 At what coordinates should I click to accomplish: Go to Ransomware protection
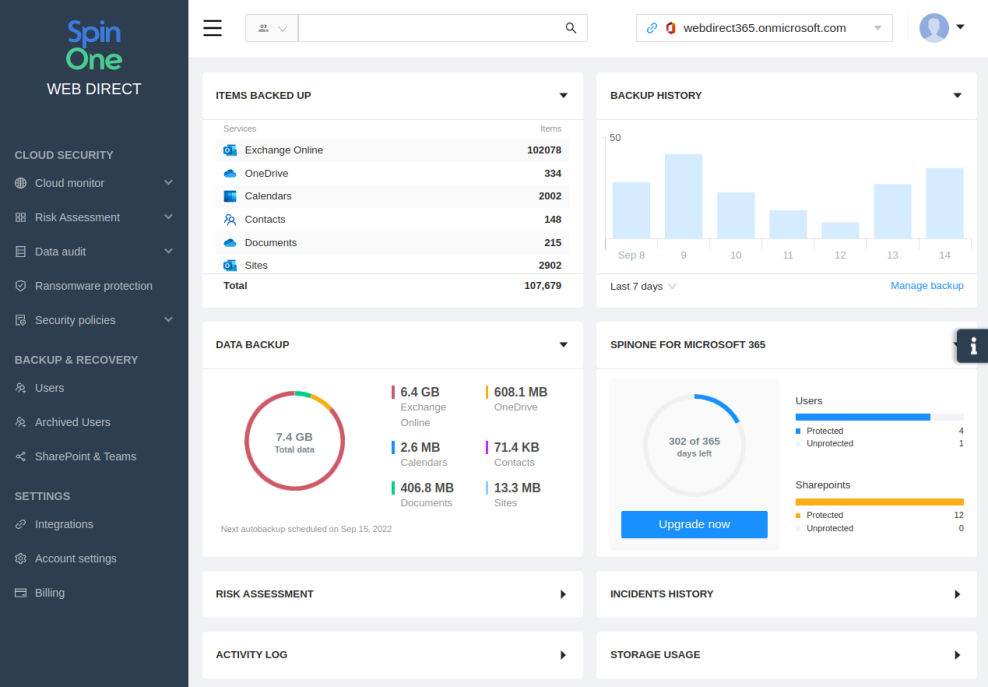[93, 286]
